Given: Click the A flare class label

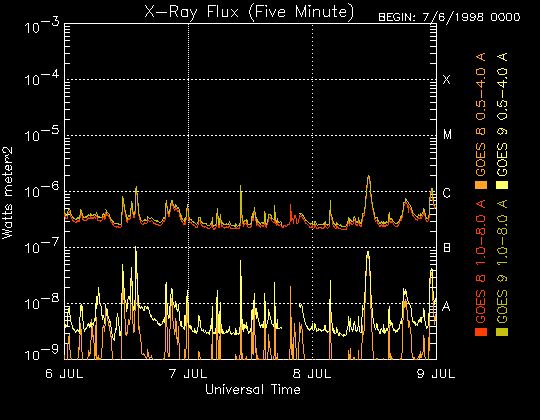Looking at the screenshot, I should (x=446, y=306).
